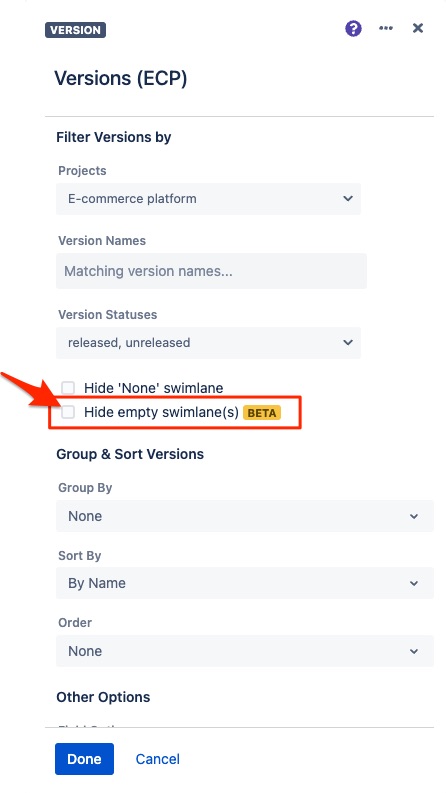Click the Sort By chevron arrow
This screenshot has height=793, width=446.
[x=414, y=584]
